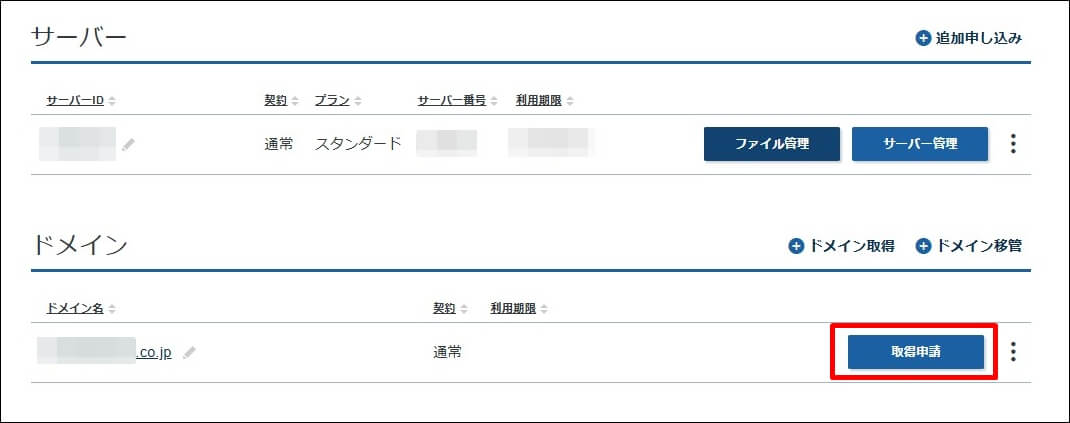
Task: Sort by サーバーID column arrows
Action: point(112,101)
